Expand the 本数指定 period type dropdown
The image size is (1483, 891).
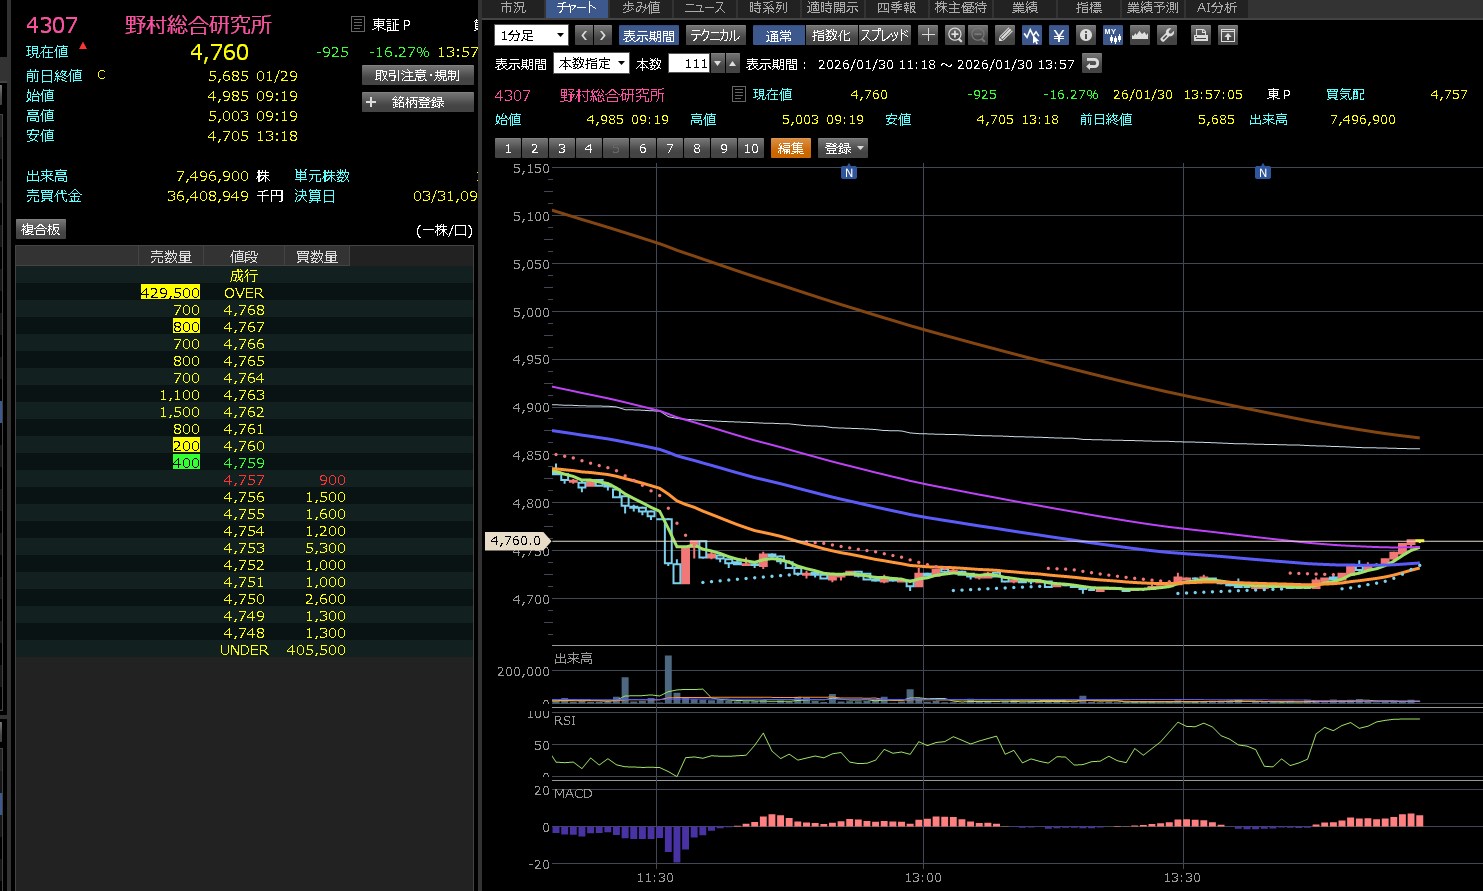tap(591, 63)
